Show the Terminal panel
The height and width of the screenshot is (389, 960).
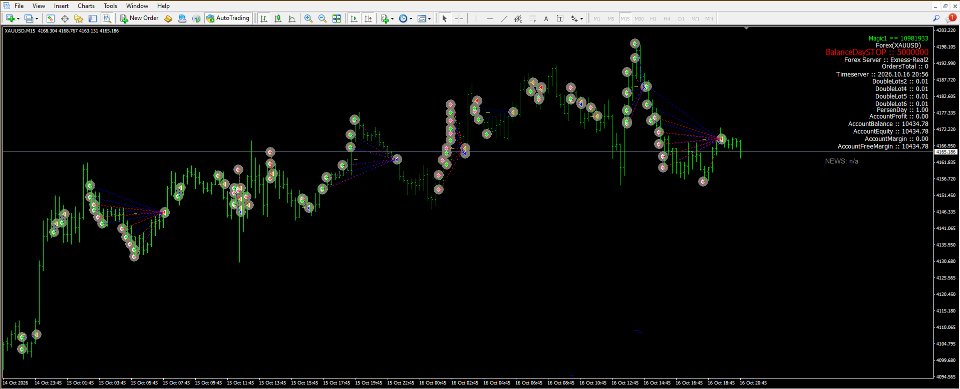coord(92,18)
